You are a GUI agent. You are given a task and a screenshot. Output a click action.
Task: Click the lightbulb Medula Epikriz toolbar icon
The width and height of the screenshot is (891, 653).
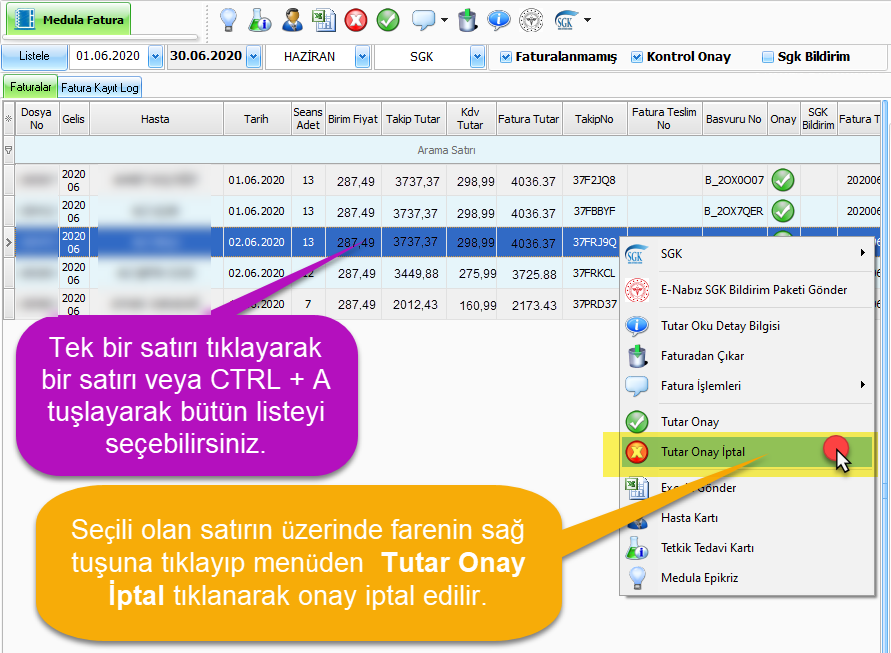(228, 20)
